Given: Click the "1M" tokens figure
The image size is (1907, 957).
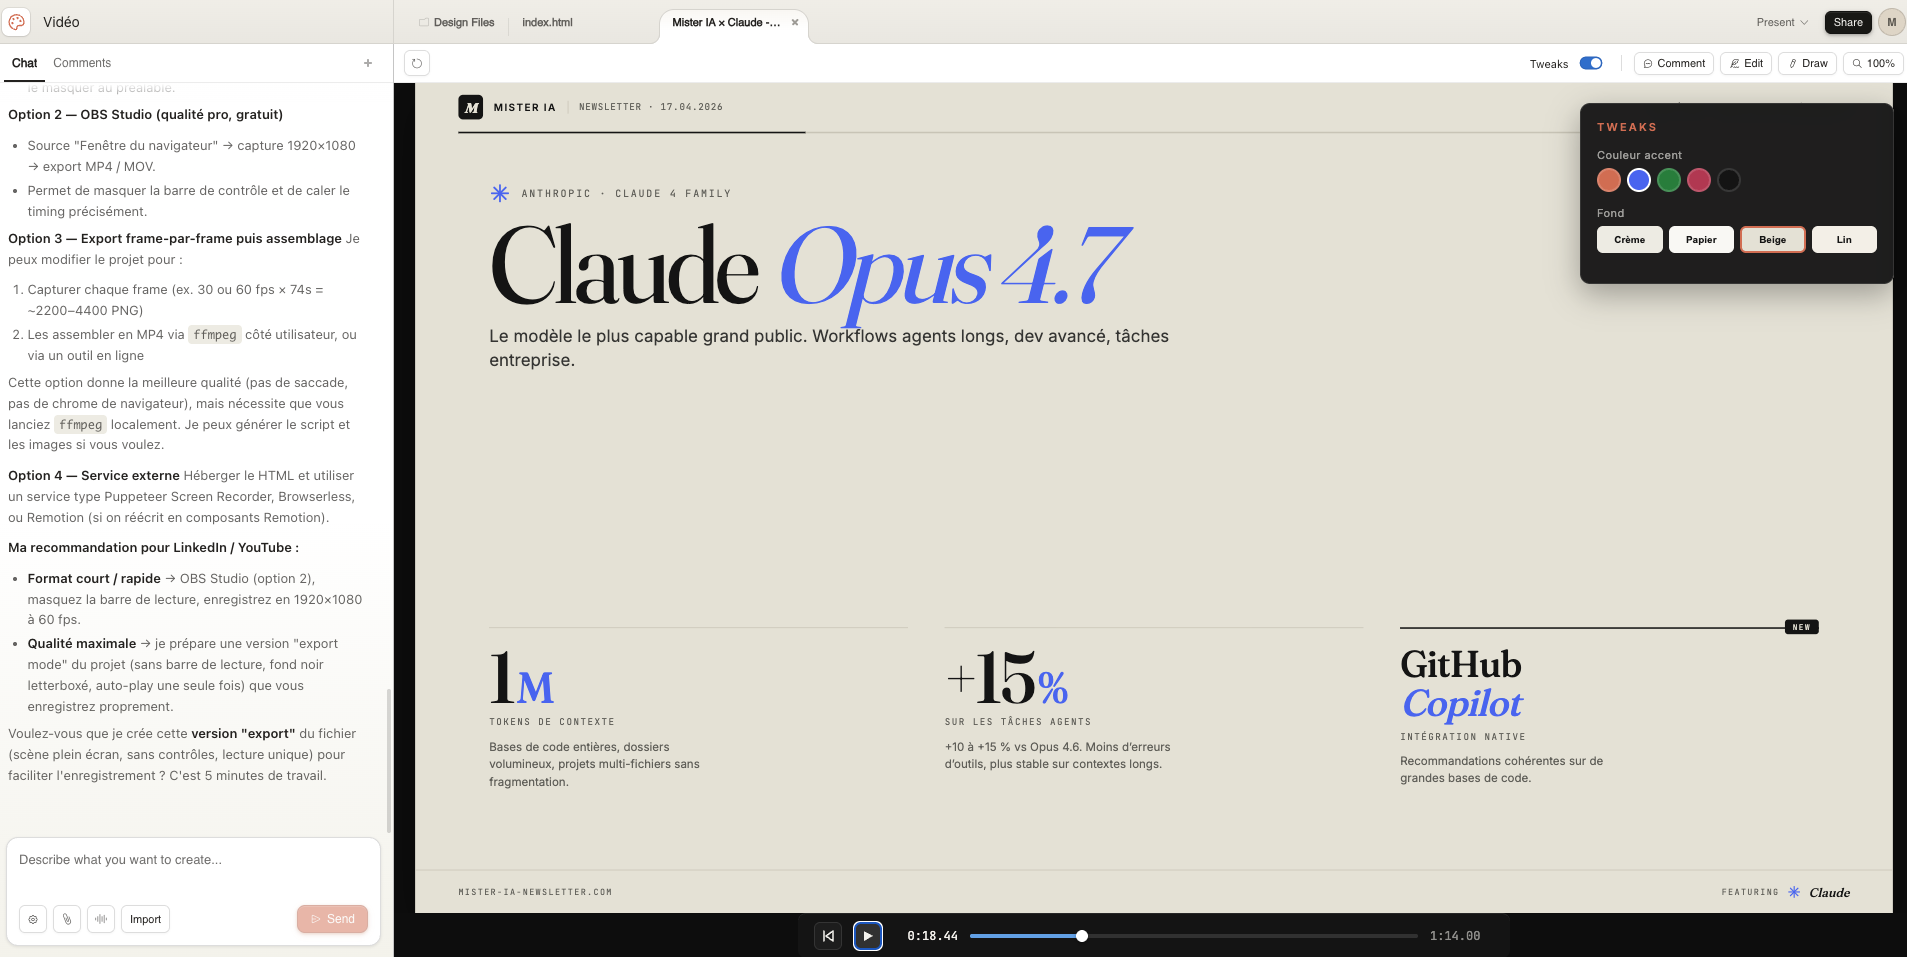Looking at the screenshot, I should click(x=521, y=679).
